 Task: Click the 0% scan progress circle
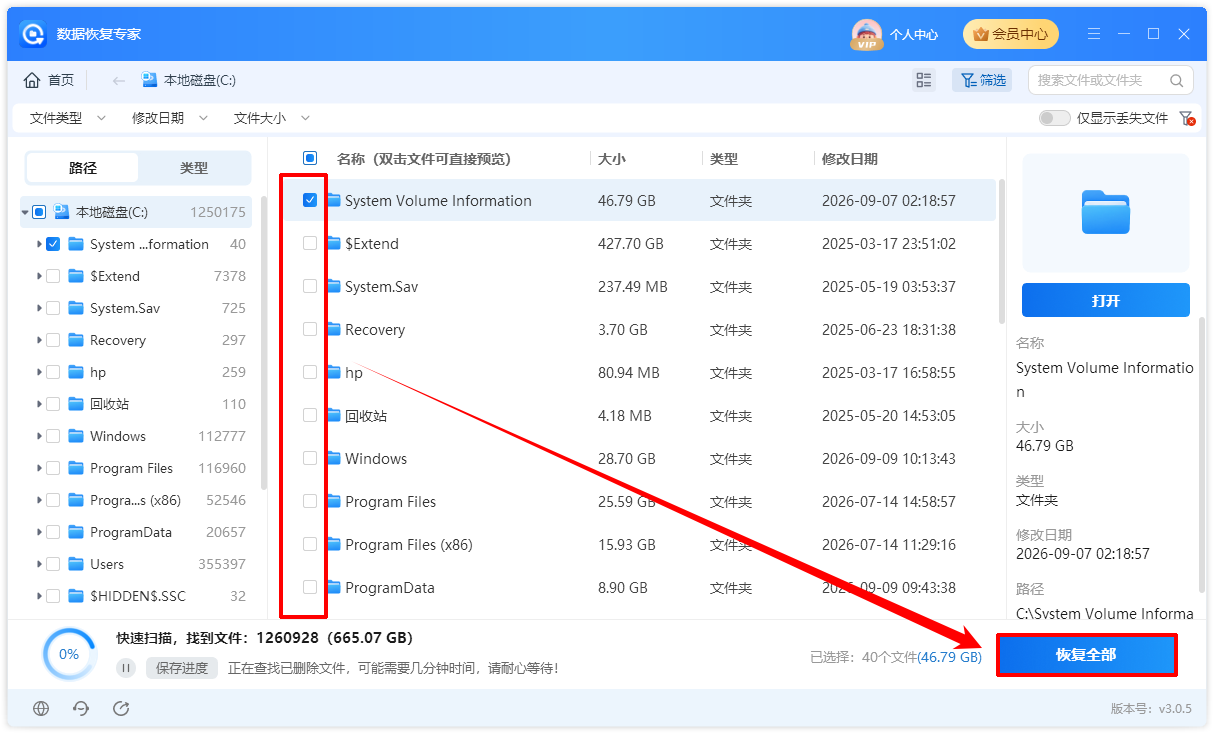69,654
